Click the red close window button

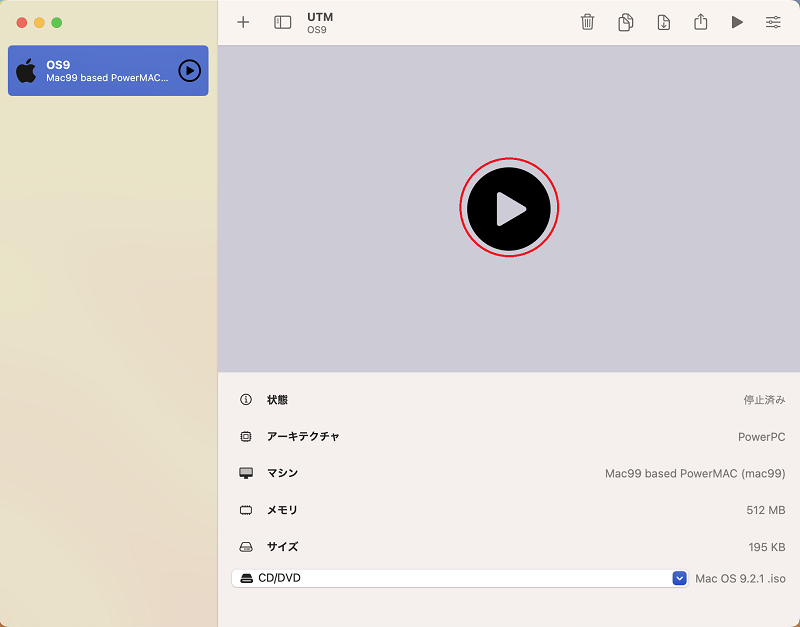[21, 22]
